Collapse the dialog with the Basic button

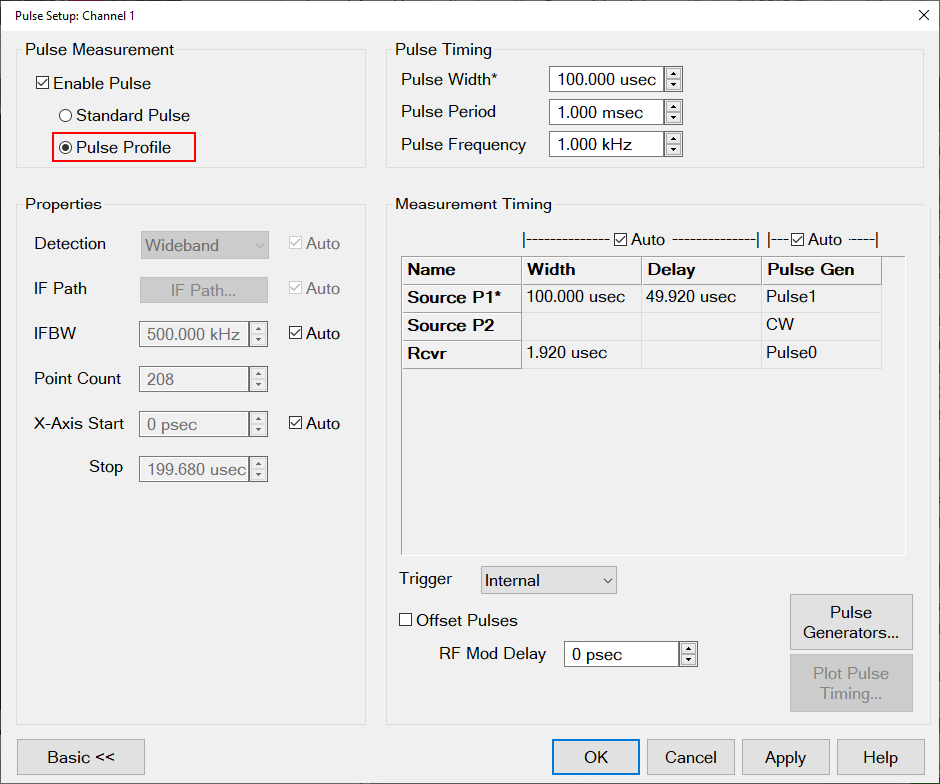81,757
